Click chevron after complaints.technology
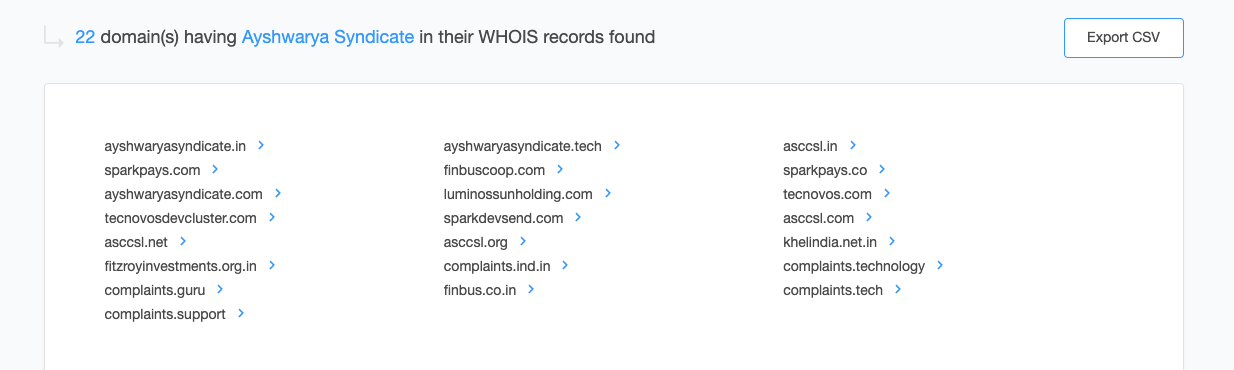 940,265
